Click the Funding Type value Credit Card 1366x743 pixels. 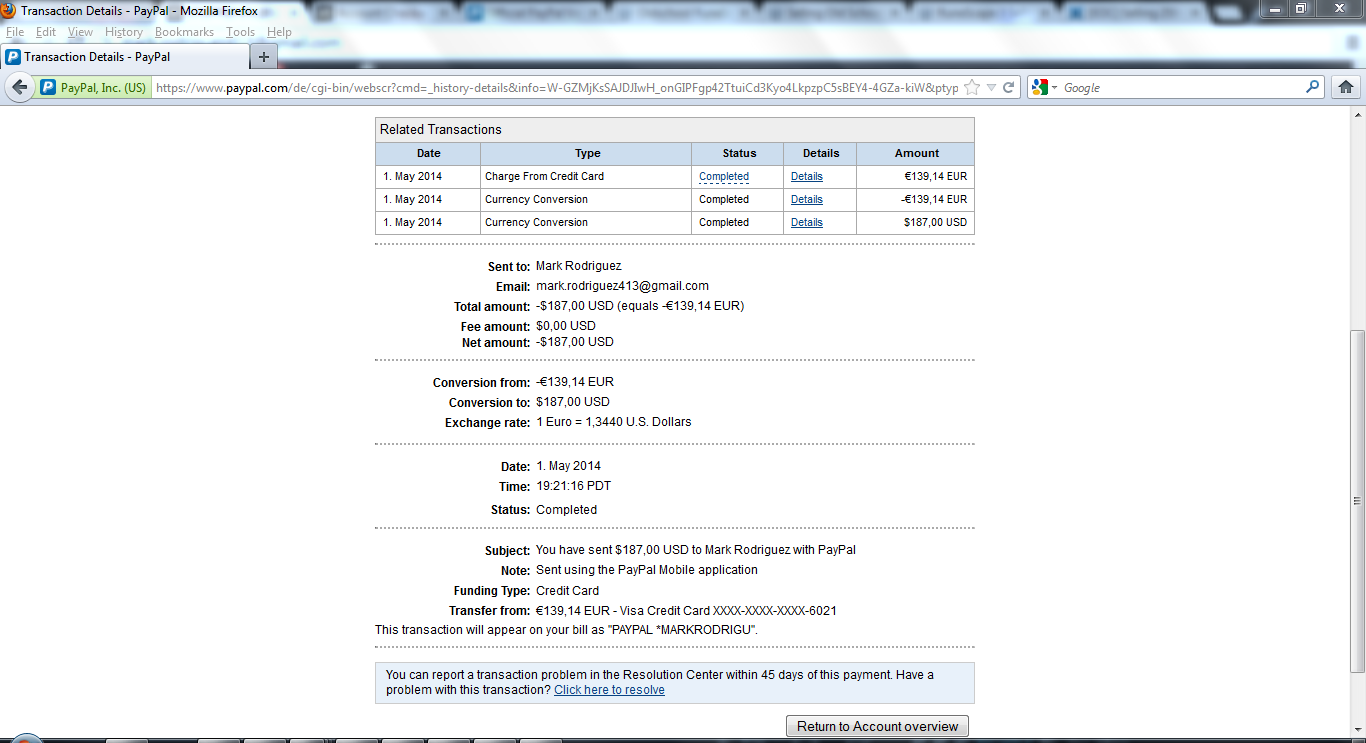click(x=567, y=590)
